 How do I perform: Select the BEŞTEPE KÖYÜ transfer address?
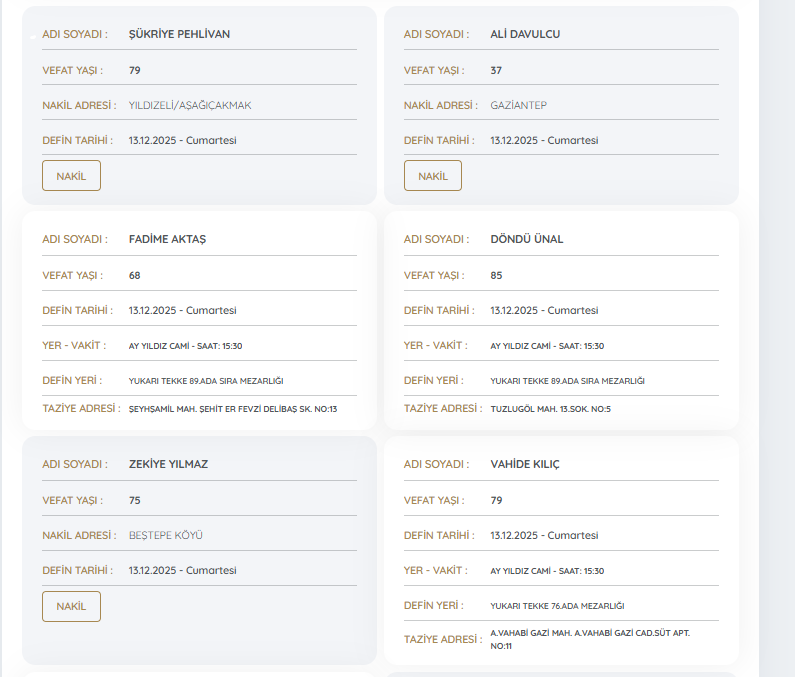pyautogui.click(x=165, y=535)
